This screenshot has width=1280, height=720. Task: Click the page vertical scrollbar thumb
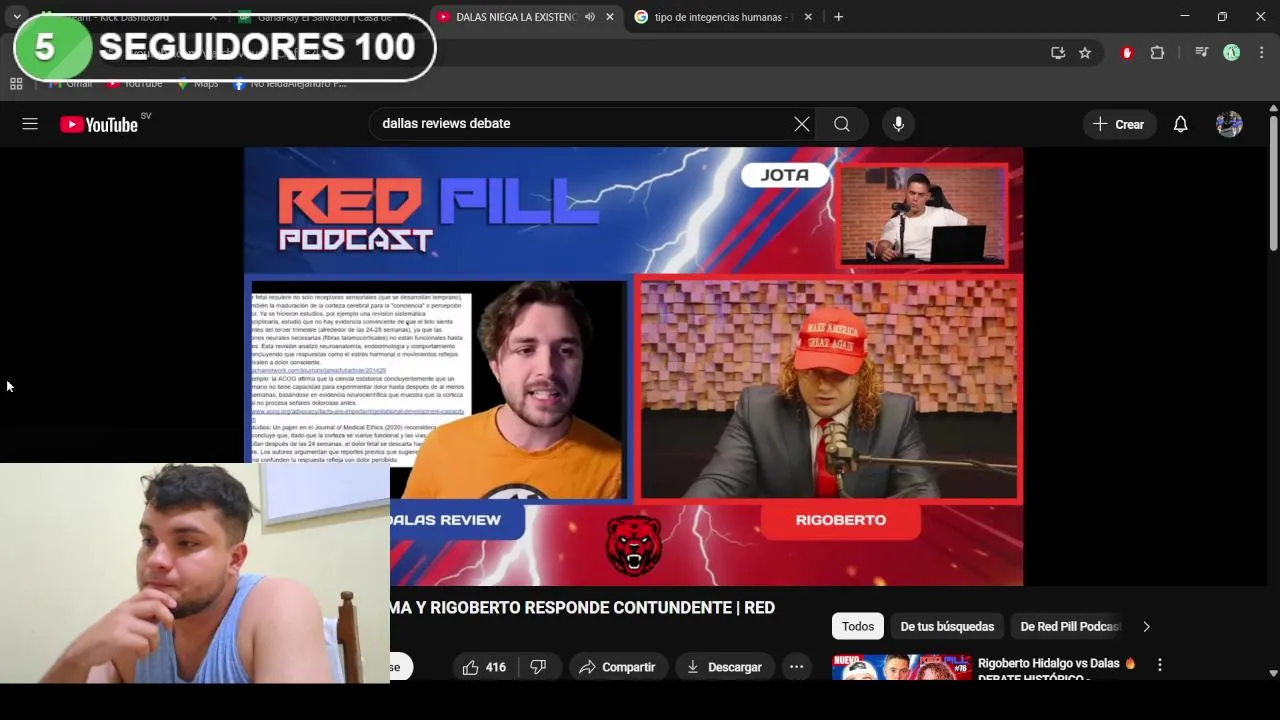(x=1273, y=182)
